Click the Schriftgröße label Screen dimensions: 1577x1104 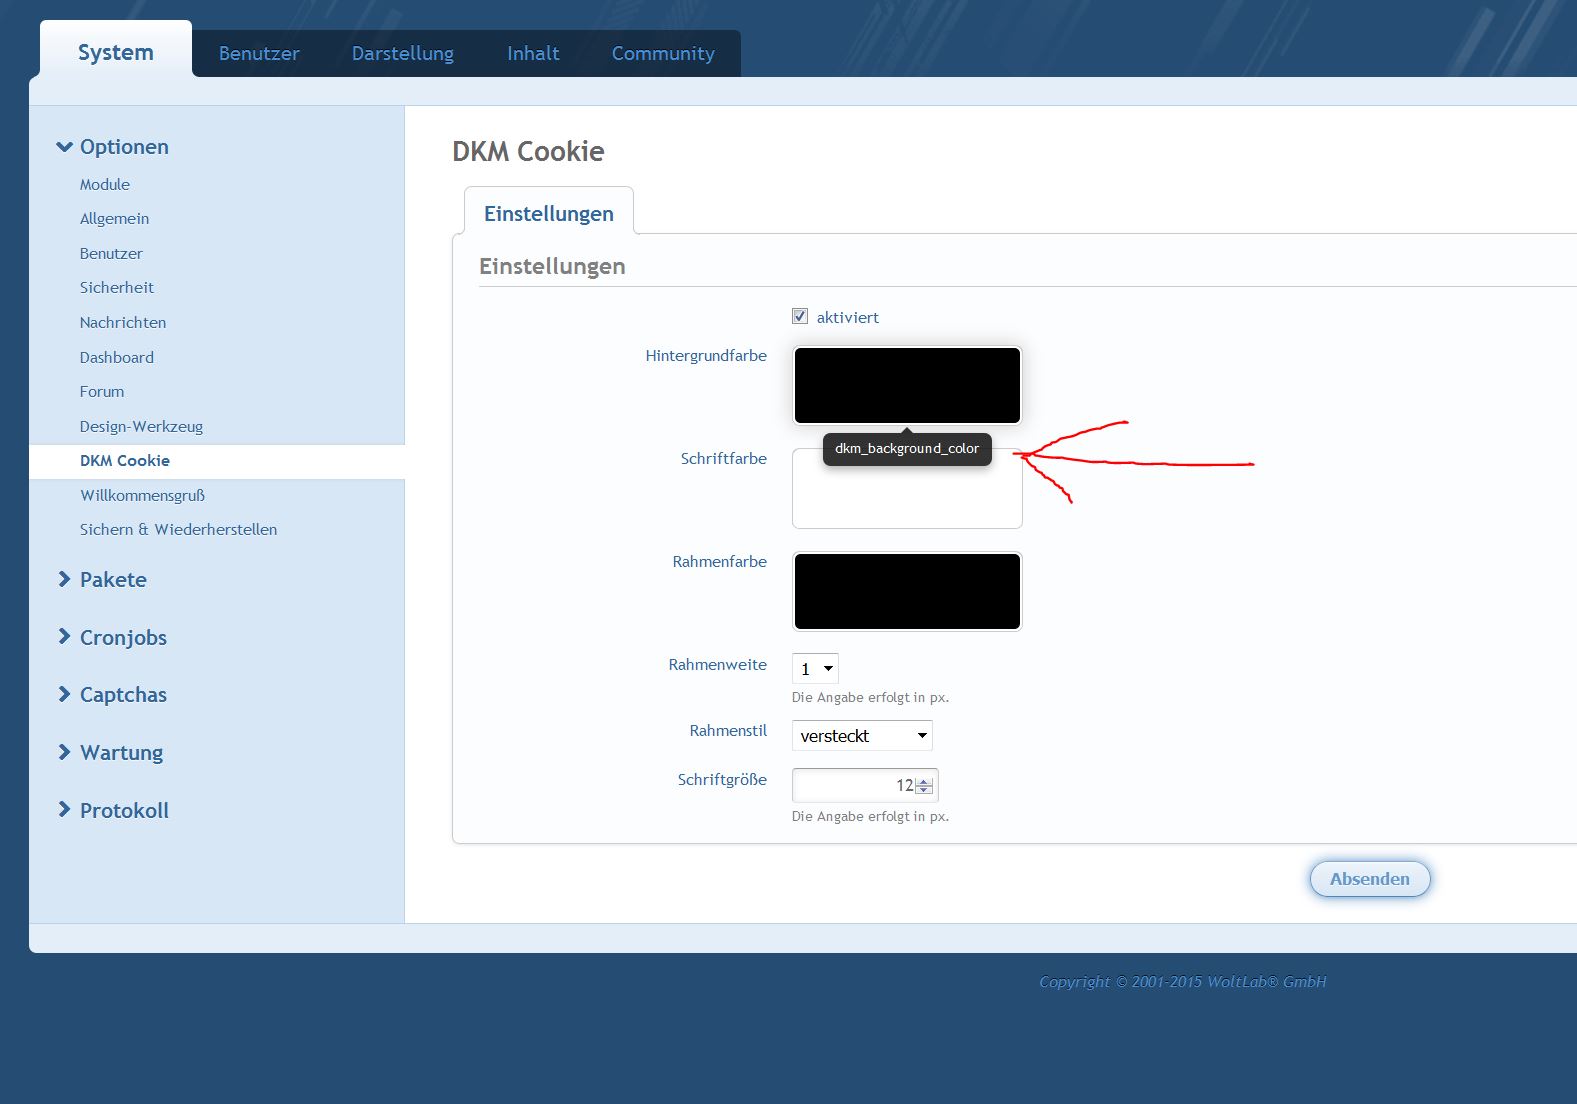tap(722, 780)
